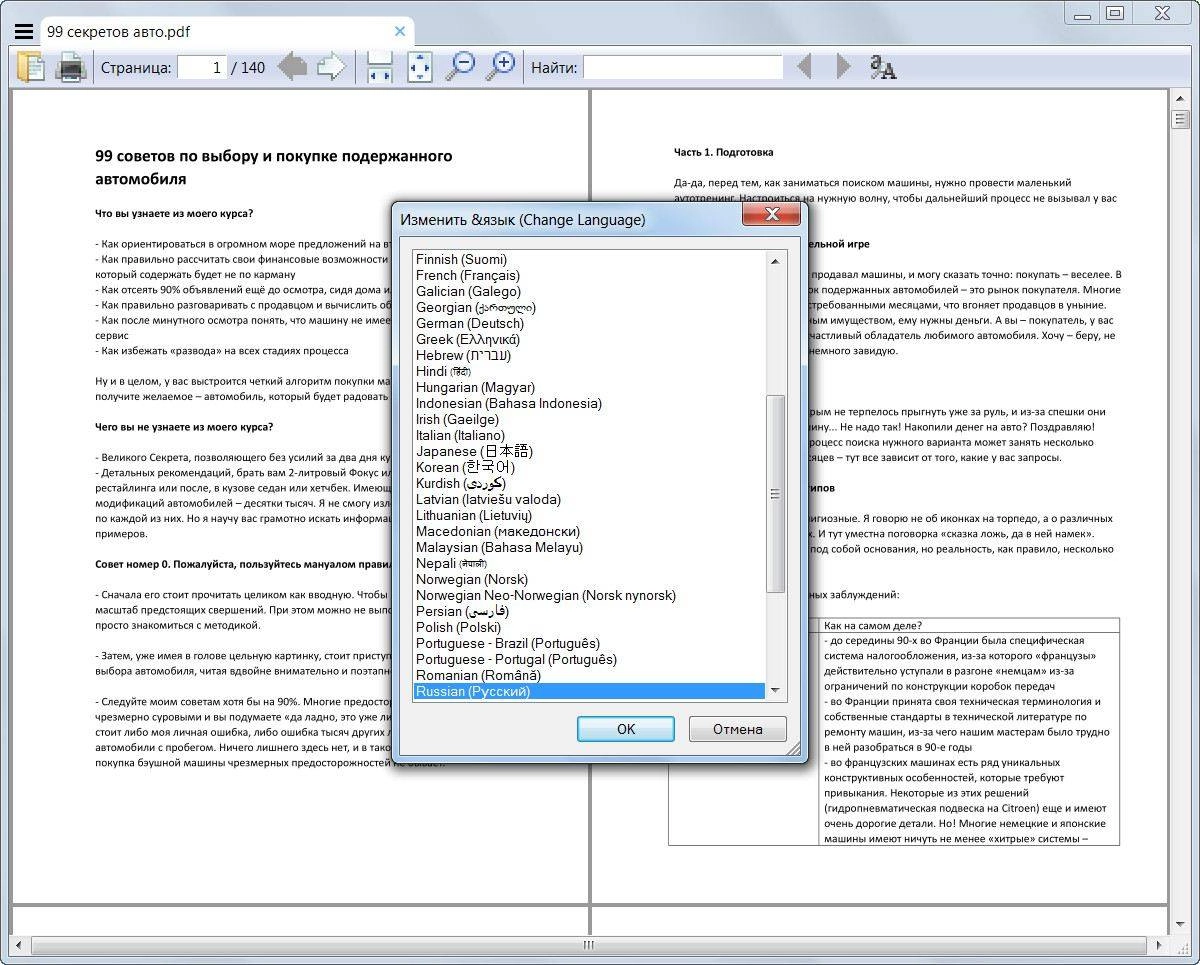Select German (Deutsch) language
The image size is (1200, 965).
click(x=589, y=323)
